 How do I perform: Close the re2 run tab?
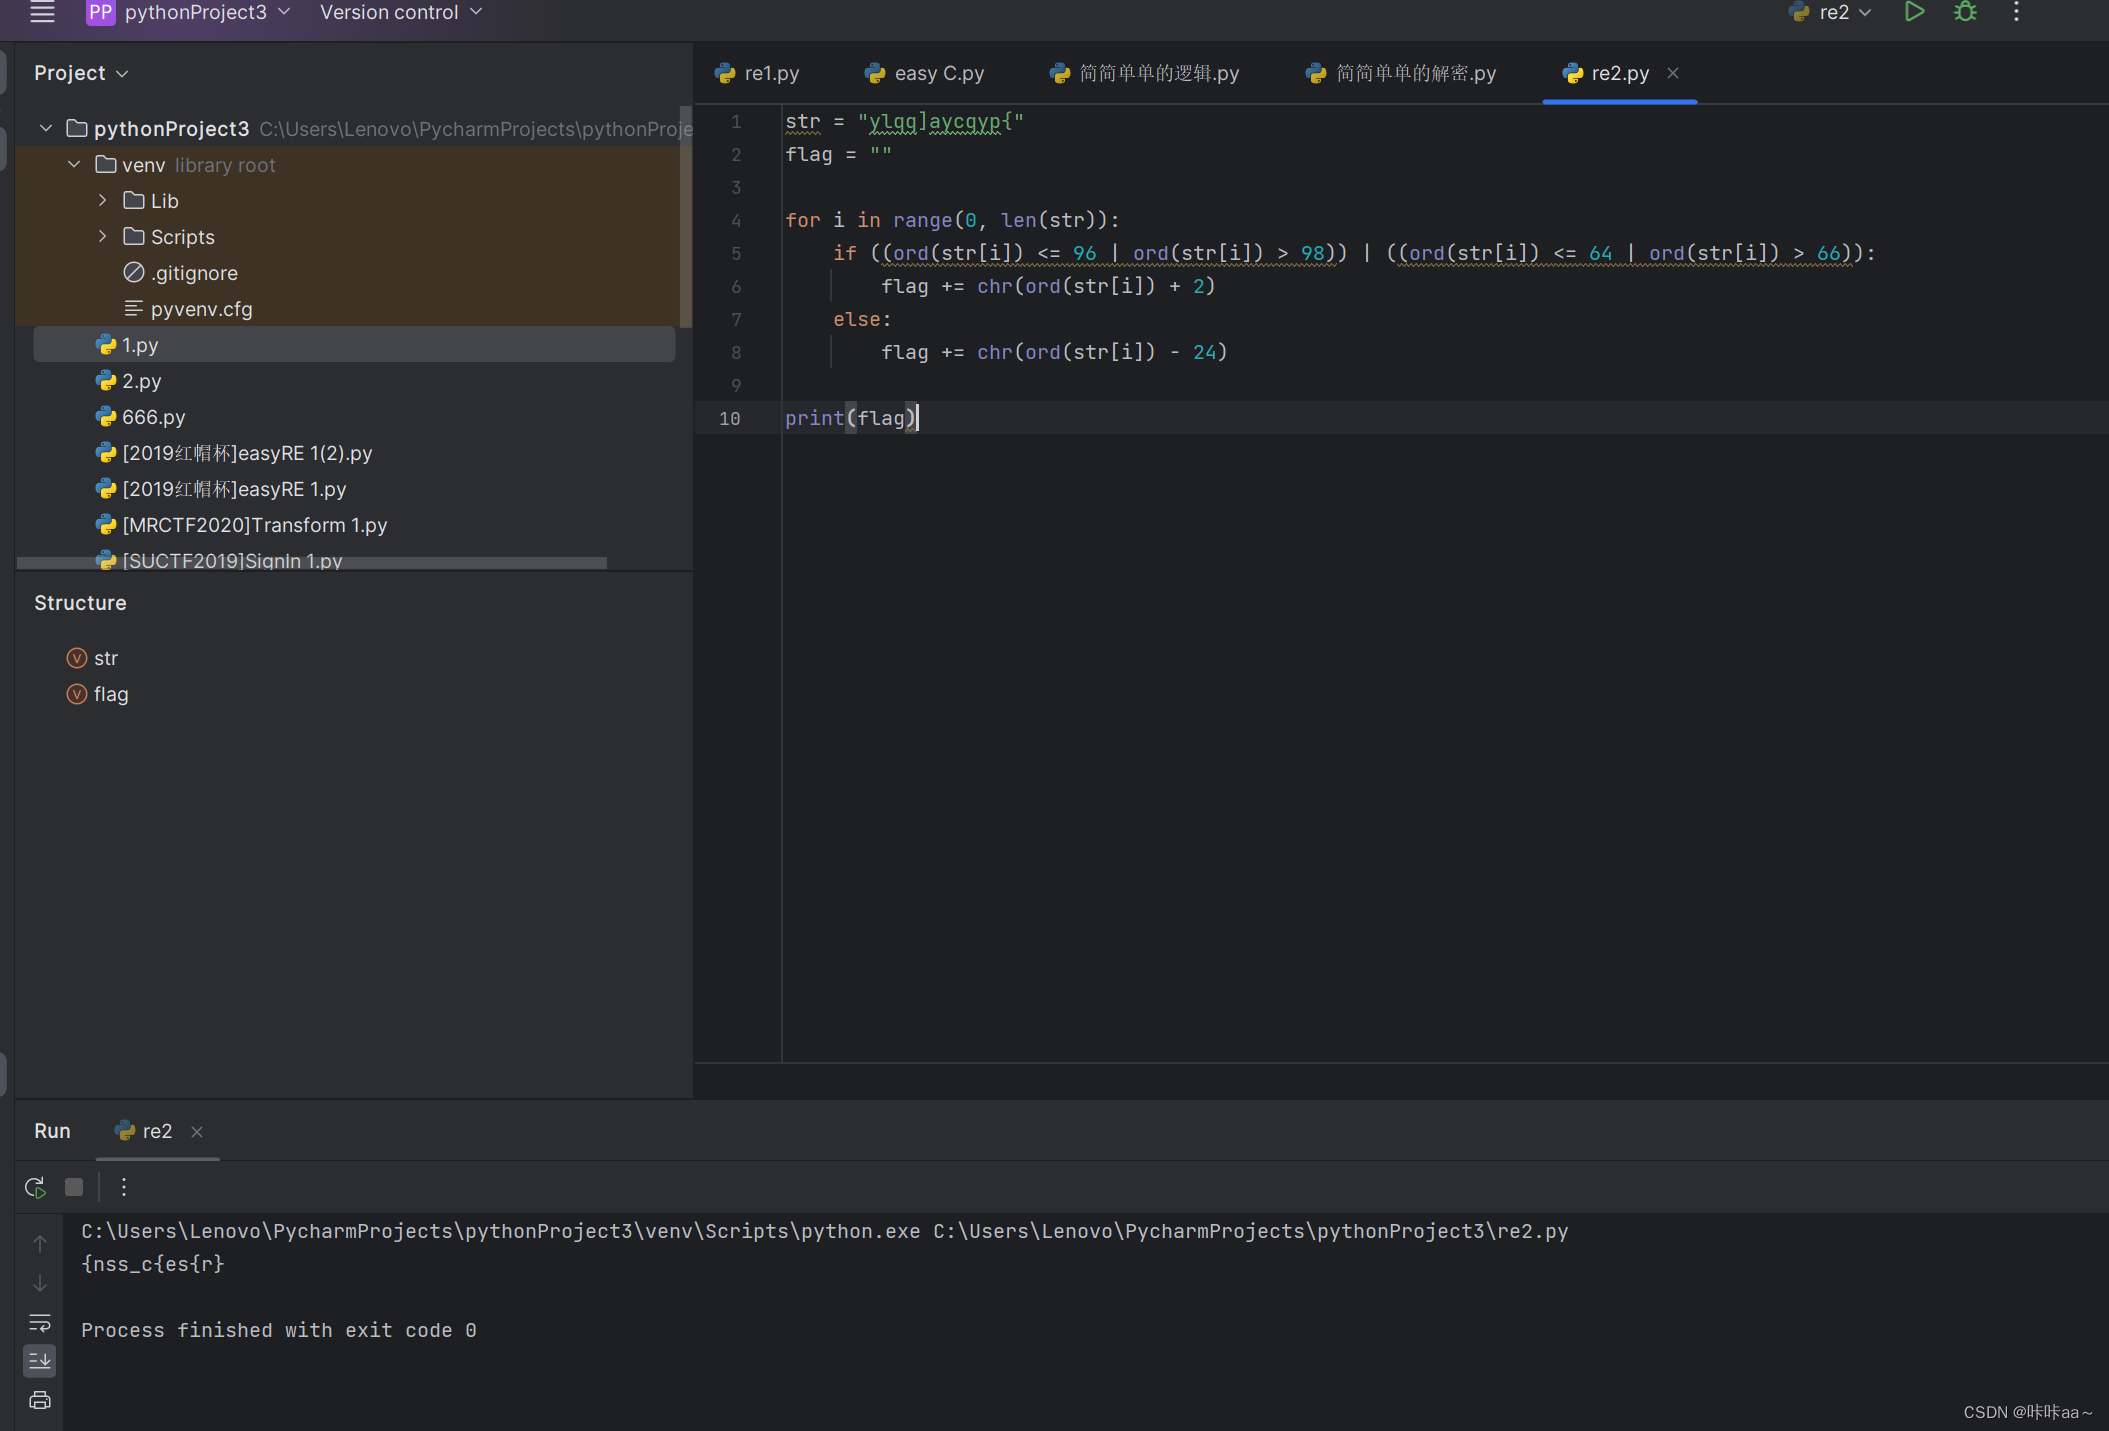tap(197, 1132)
